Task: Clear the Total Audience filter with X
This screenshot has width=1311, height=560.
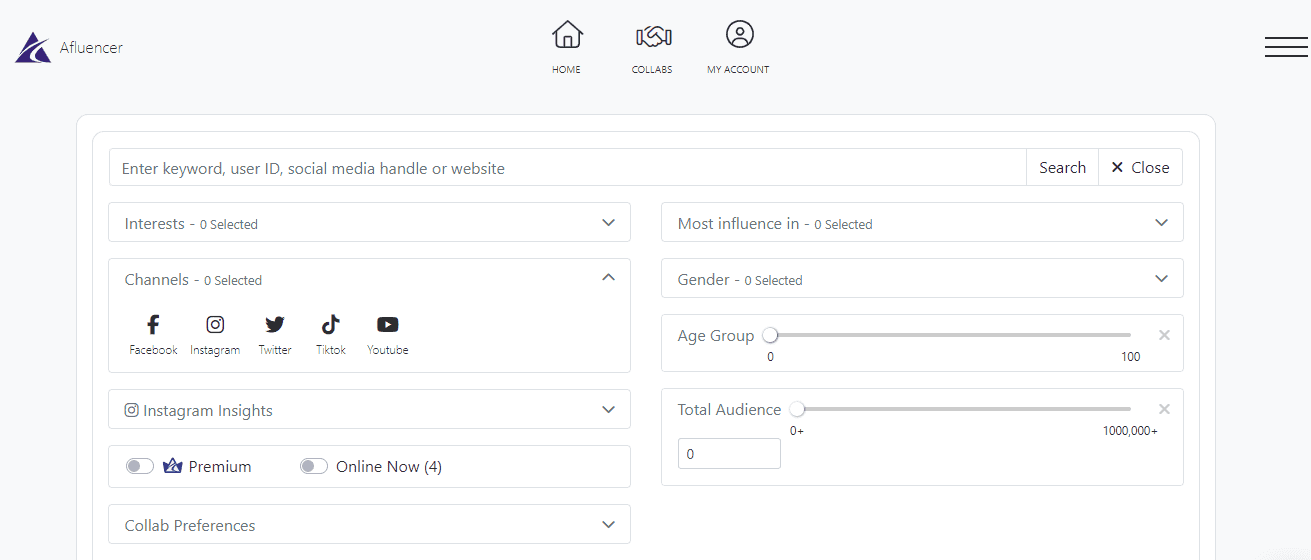Action: (x=1164, y=409)
